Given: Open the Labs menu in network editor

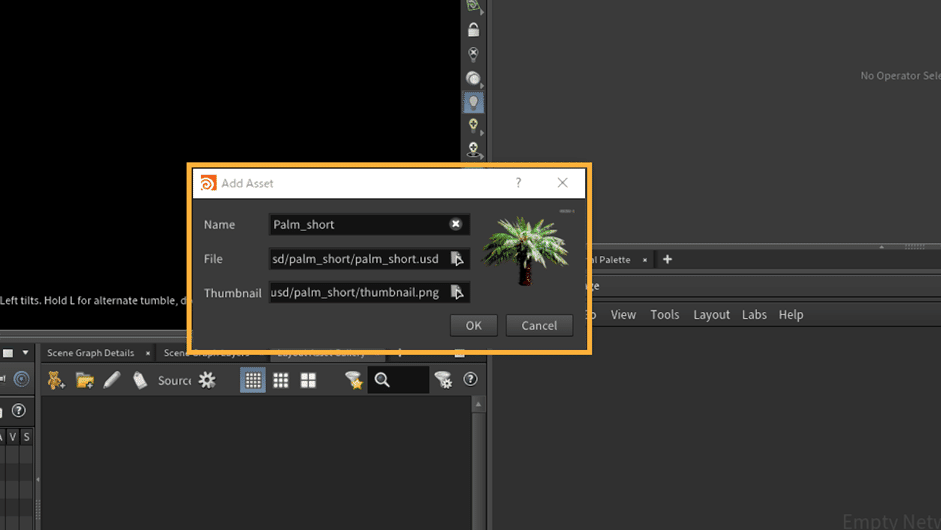Looking at the screenshot, I should (x=754, y=315).
